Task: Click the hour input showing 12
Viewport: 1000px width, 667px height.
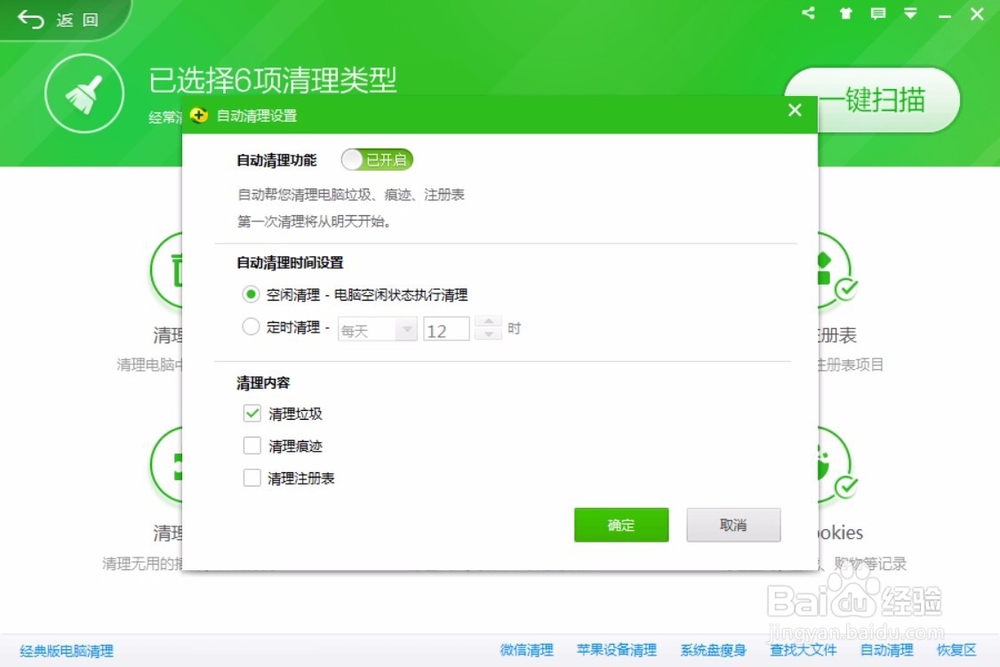Action: [446, 329]
